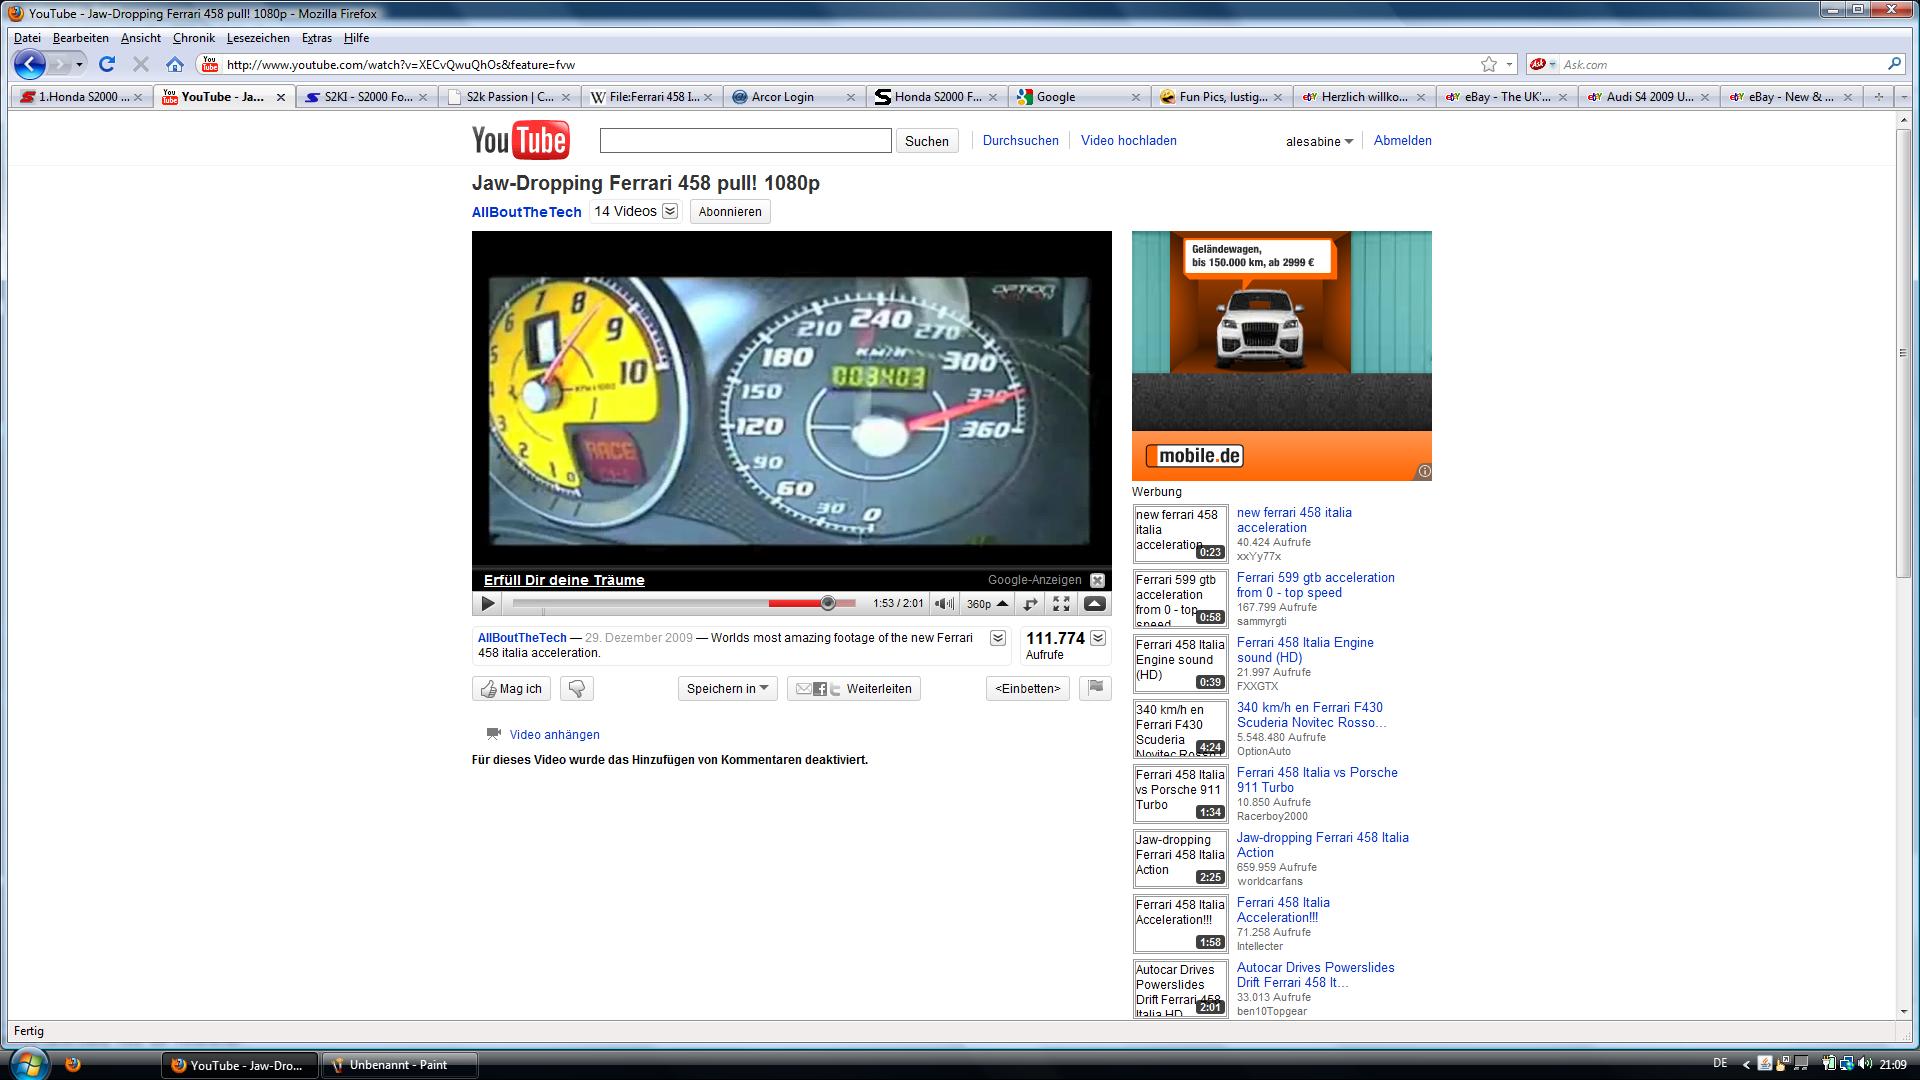Toggle fullscreen mode in video player

click(x=1061, y=604)
